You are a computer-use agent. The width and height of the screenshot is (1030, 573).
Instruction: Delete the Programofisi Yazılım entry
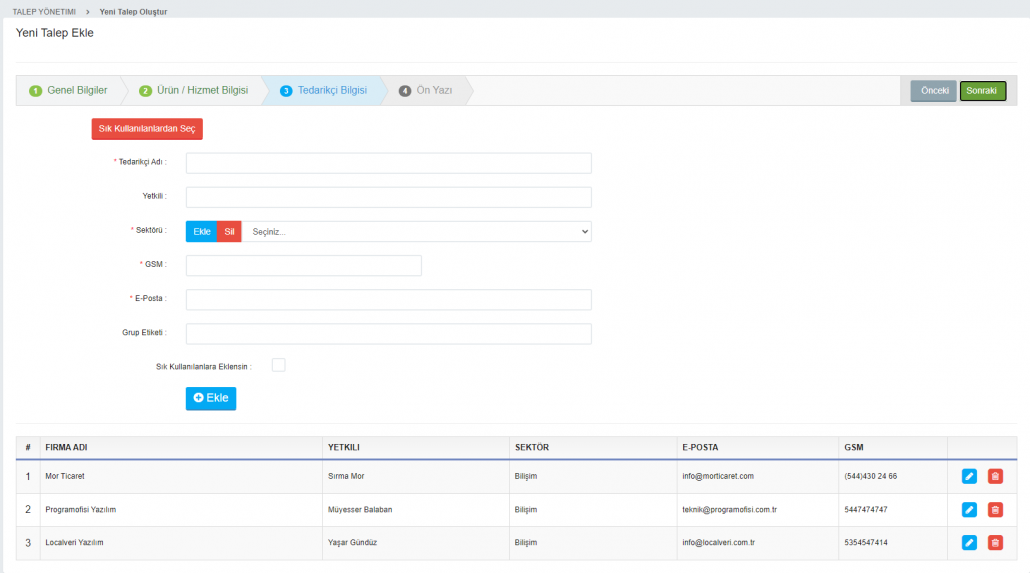995,510
